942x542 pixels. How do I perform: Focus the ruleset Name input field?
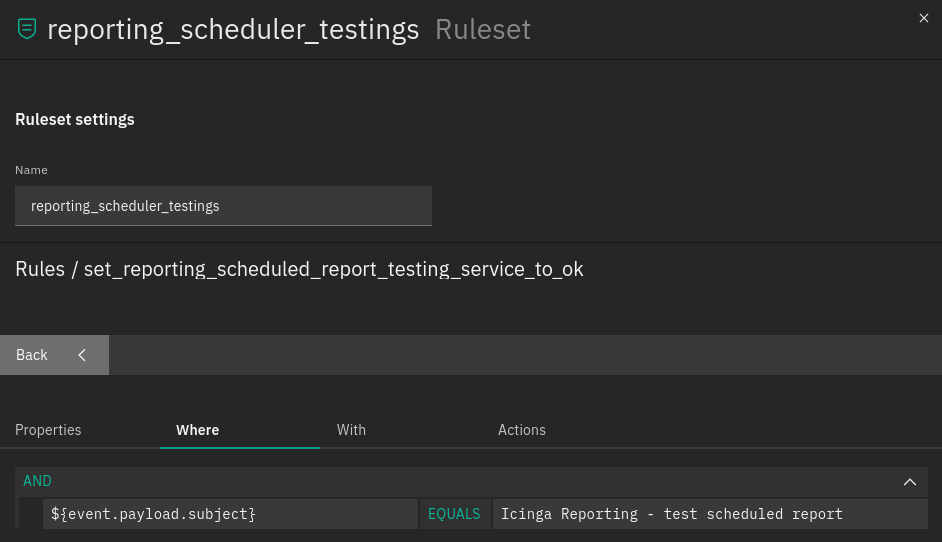click(x=223, y=206)
